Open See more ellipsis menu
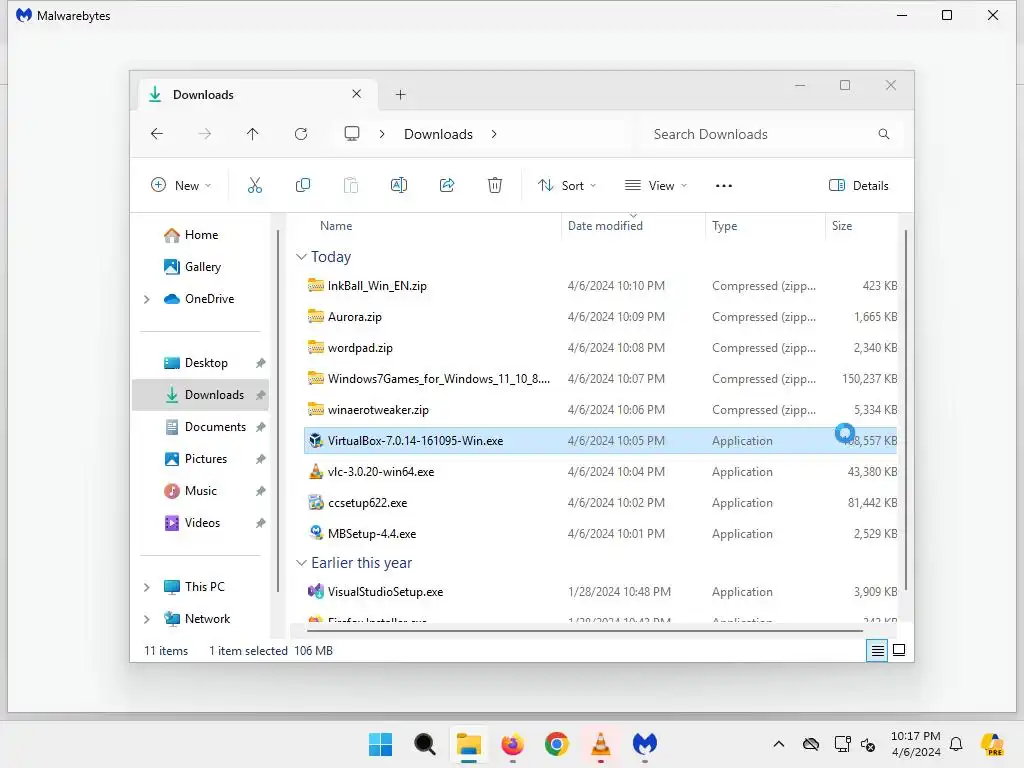This screenshot has height=768, width=1024. (724, 185)
